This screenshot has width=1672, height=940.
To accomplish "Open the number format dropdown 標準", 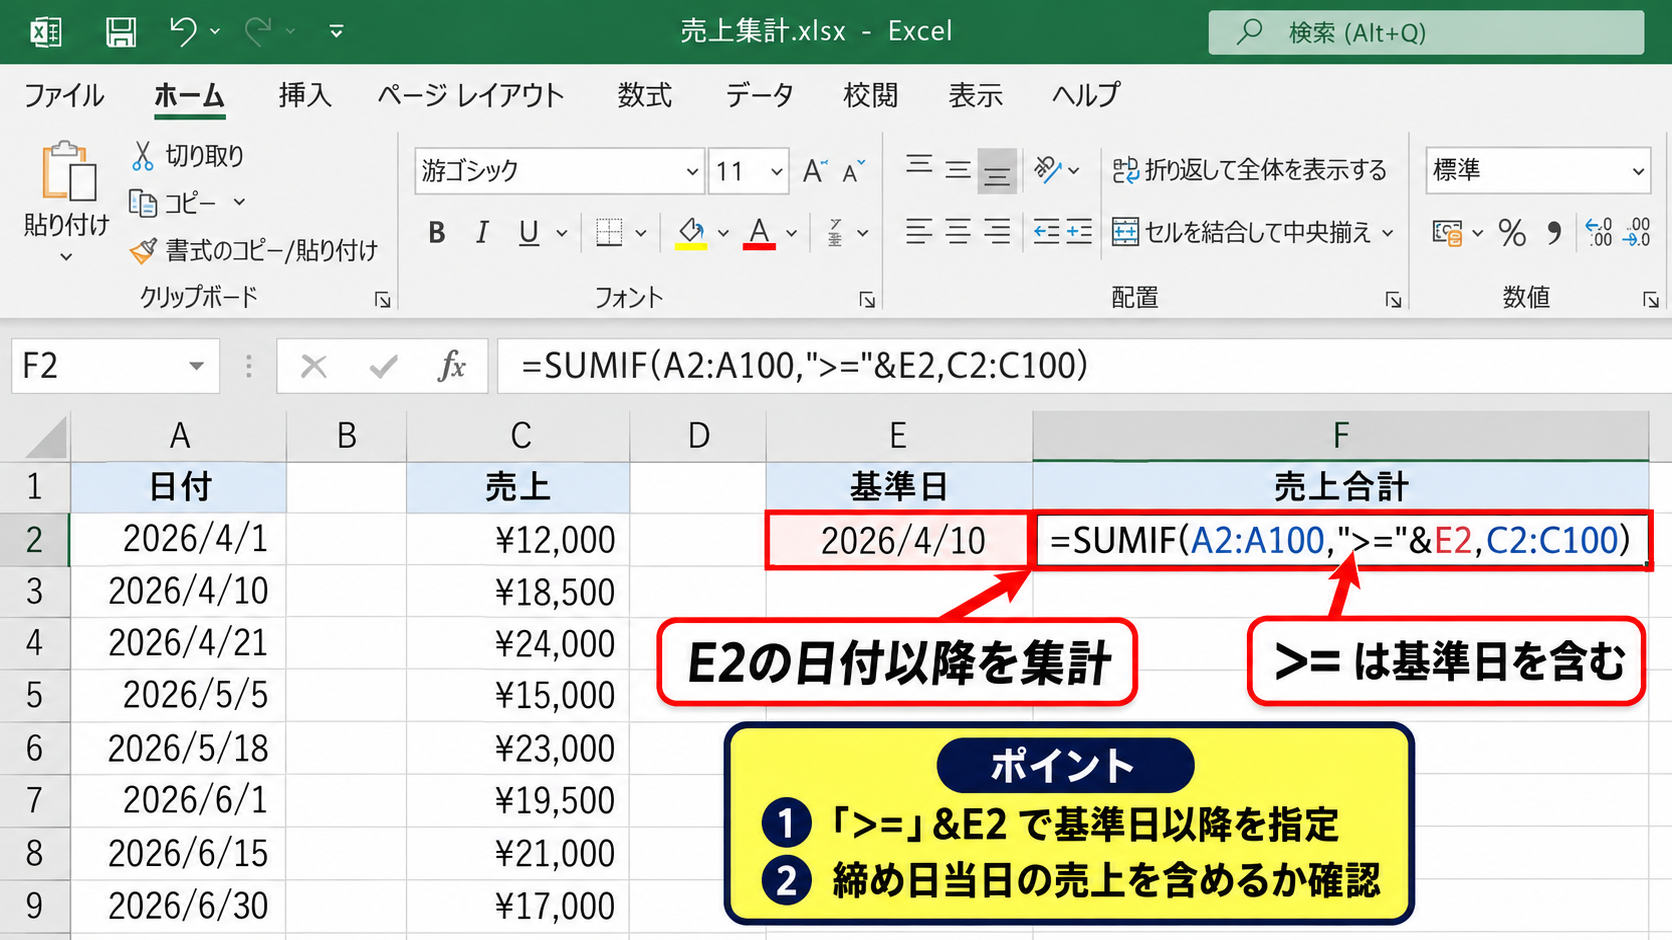I will 1638,171.
